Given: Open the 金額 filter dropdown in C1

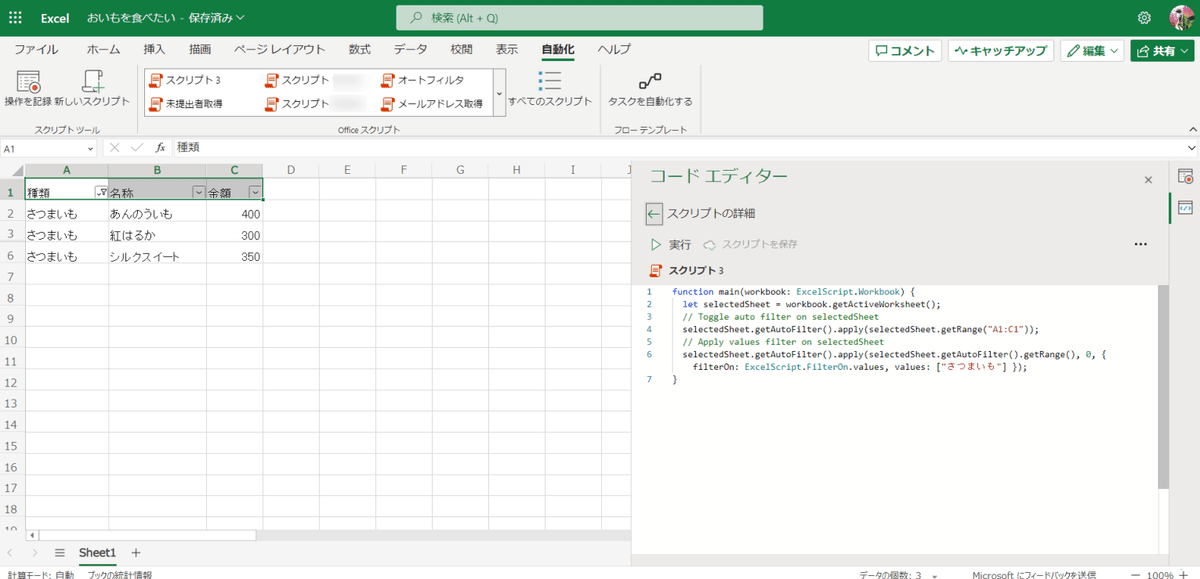Looking at the screenshot, I should (256, 192).
